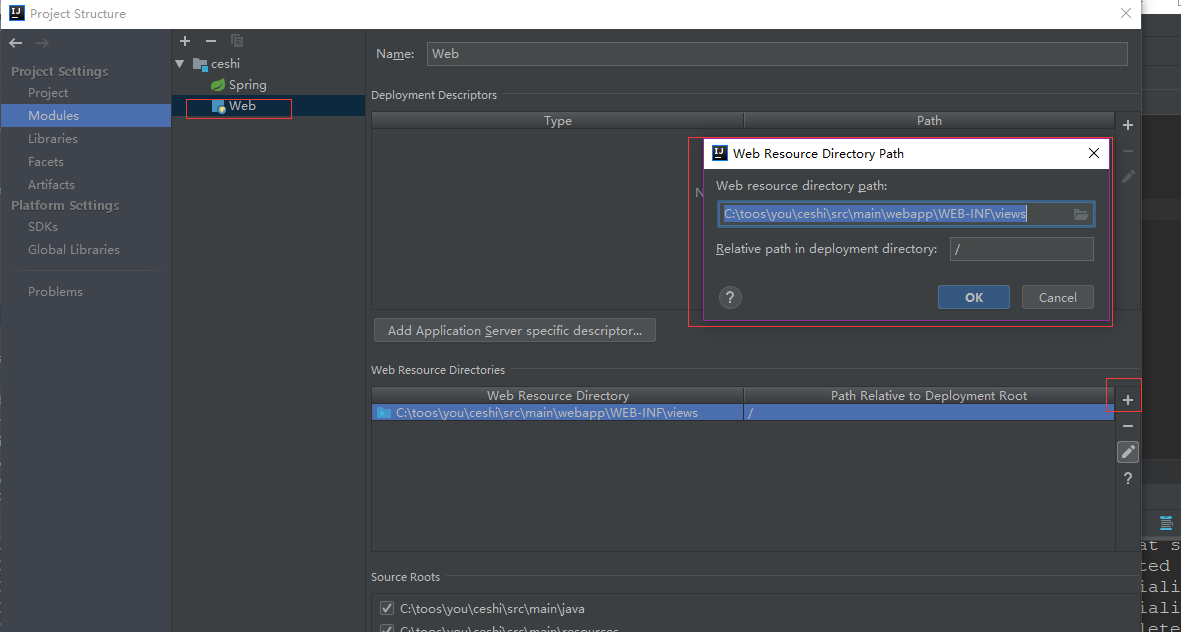Open help in Web Resource Directory dialog
The width and height of the screenshot is (1181, 632).
(x=730, y=297)
